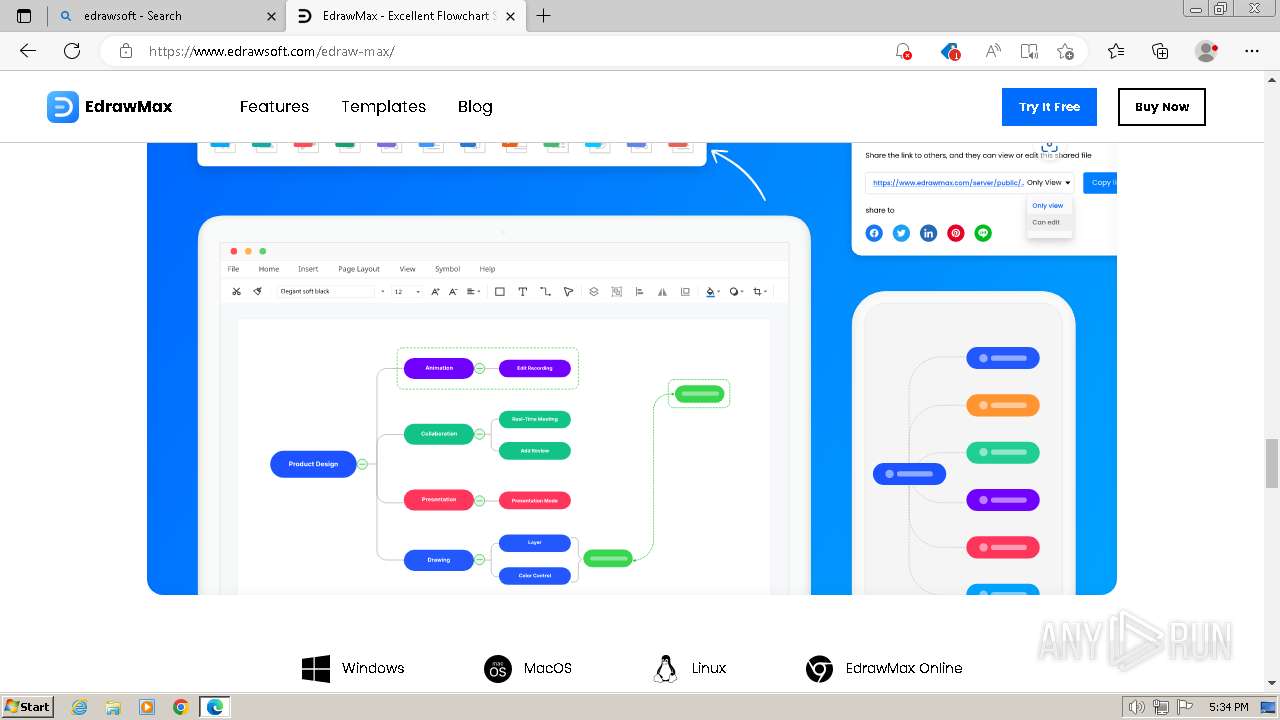Select Linux download option
The height and width of the screenshot is (720, 1280).
pos(690,668)
